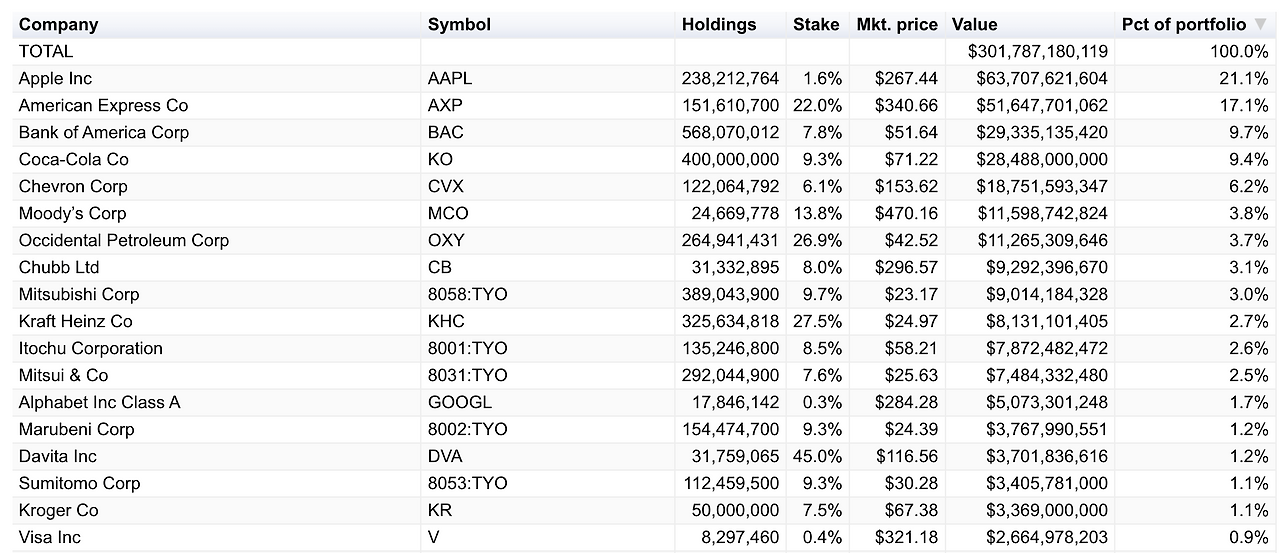This screenshot has width=1280, height=553.
Task: Select the Apple Inc company cell
Action: tap(55, 78)
